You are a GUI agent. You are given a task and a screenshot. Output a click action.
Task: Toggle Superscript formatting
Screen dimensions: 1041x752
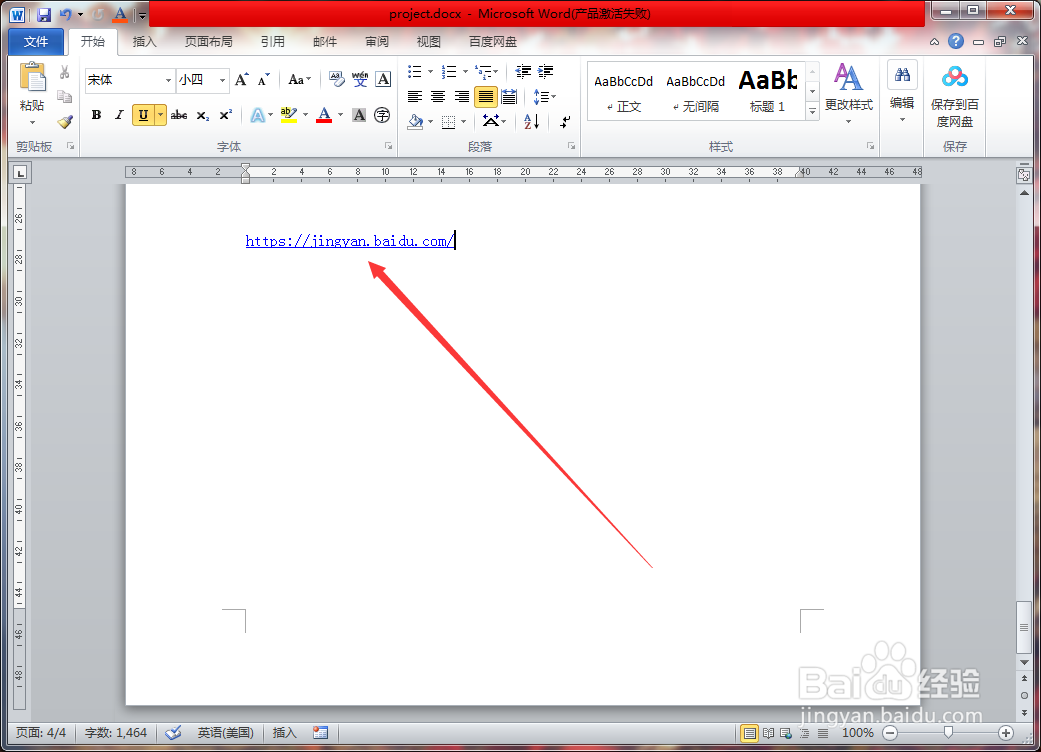pos(226,115)
